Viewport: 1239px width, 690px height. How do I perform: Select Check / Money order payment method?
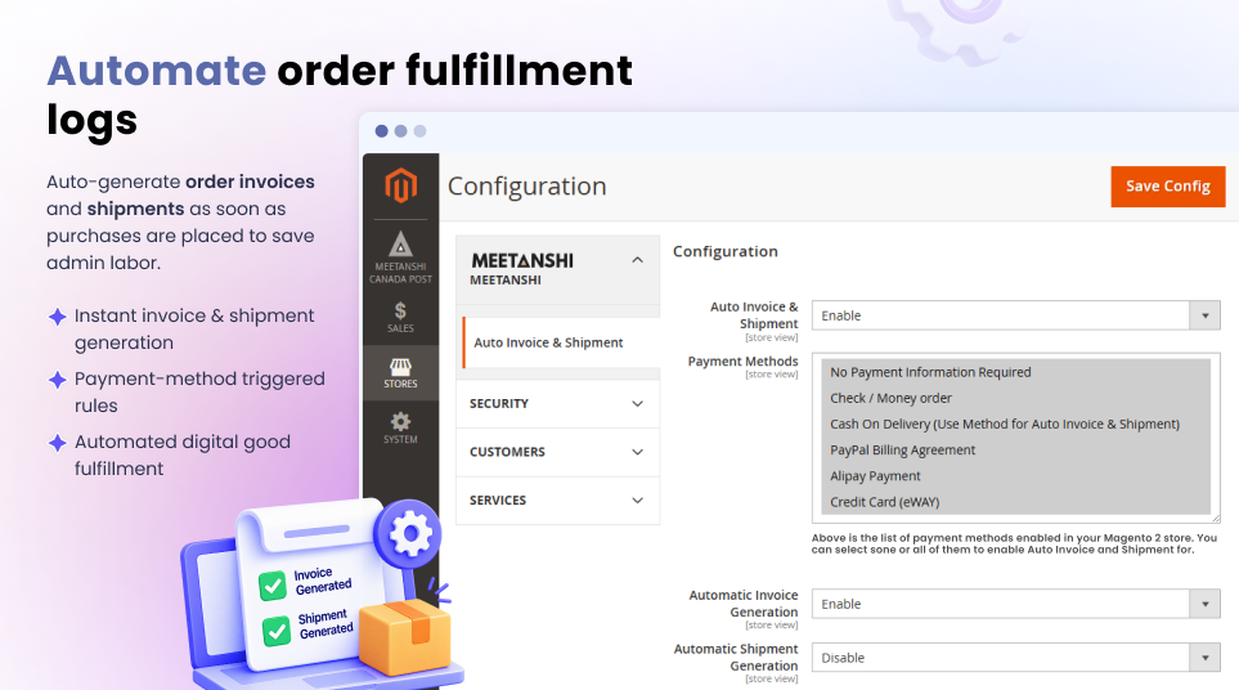tap(1016, 398)
